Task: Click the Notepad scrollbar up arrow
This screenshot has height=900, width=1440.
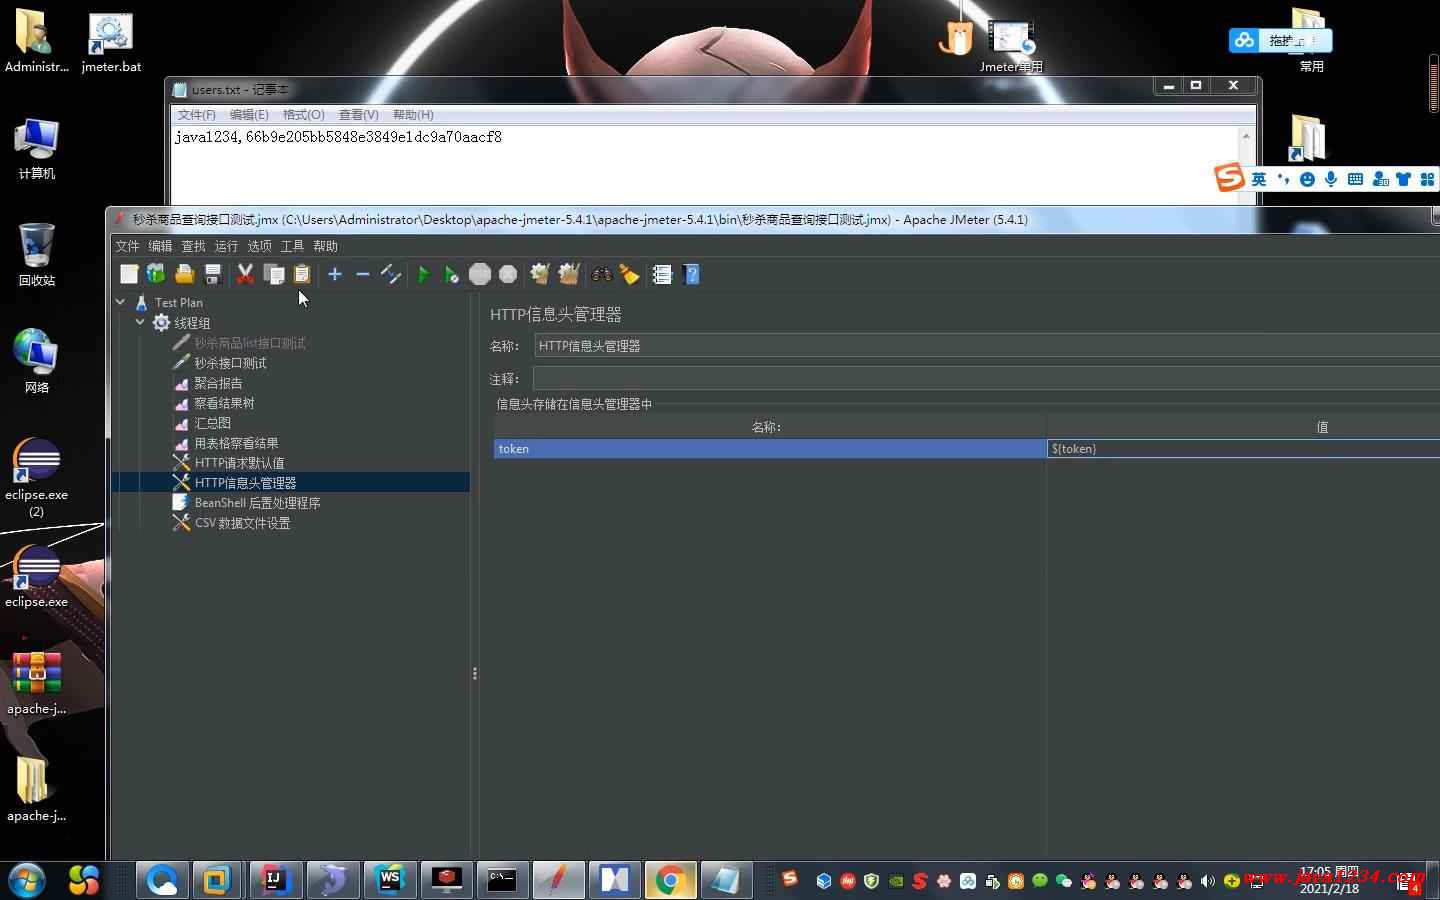Action: [1246, 136]
